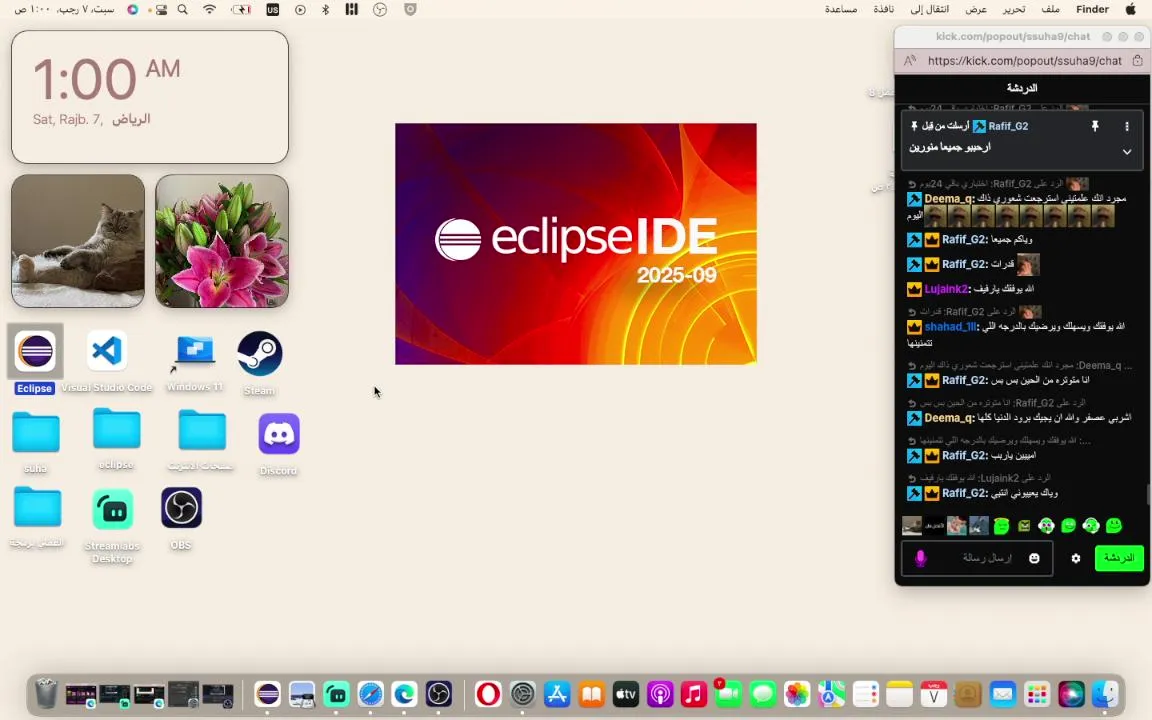Click the Eclipse icon in the Dock
The height and width of the screenshot is (720, 1152).
[267, 694]
